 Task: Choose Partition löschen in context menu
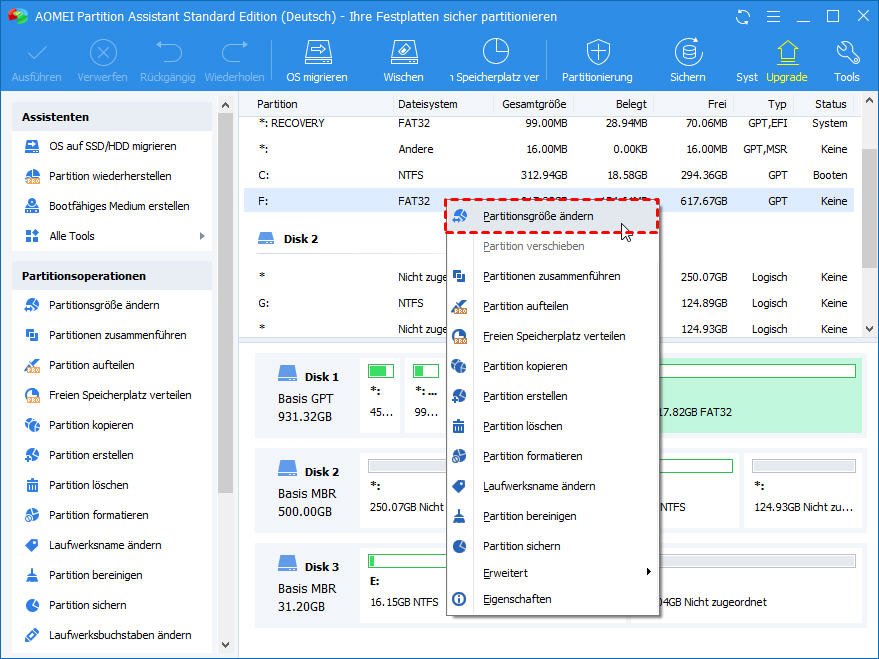pos(552,426)
